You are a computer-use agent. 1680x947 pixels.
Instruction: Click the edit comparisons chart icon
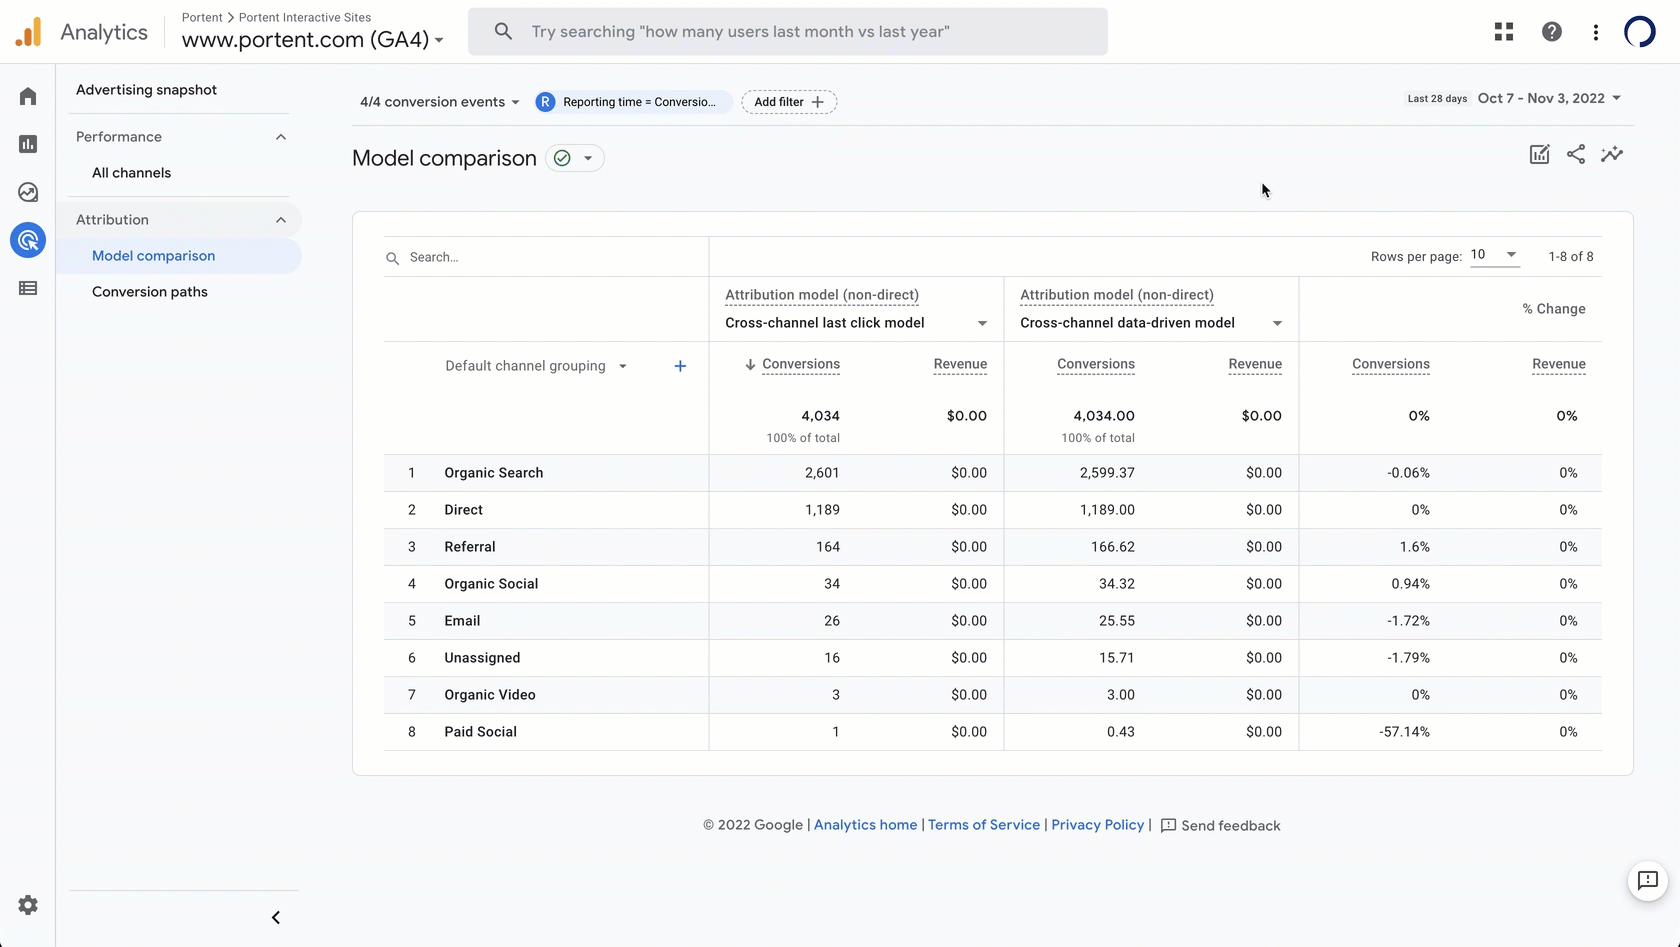tap(1540, 154)
